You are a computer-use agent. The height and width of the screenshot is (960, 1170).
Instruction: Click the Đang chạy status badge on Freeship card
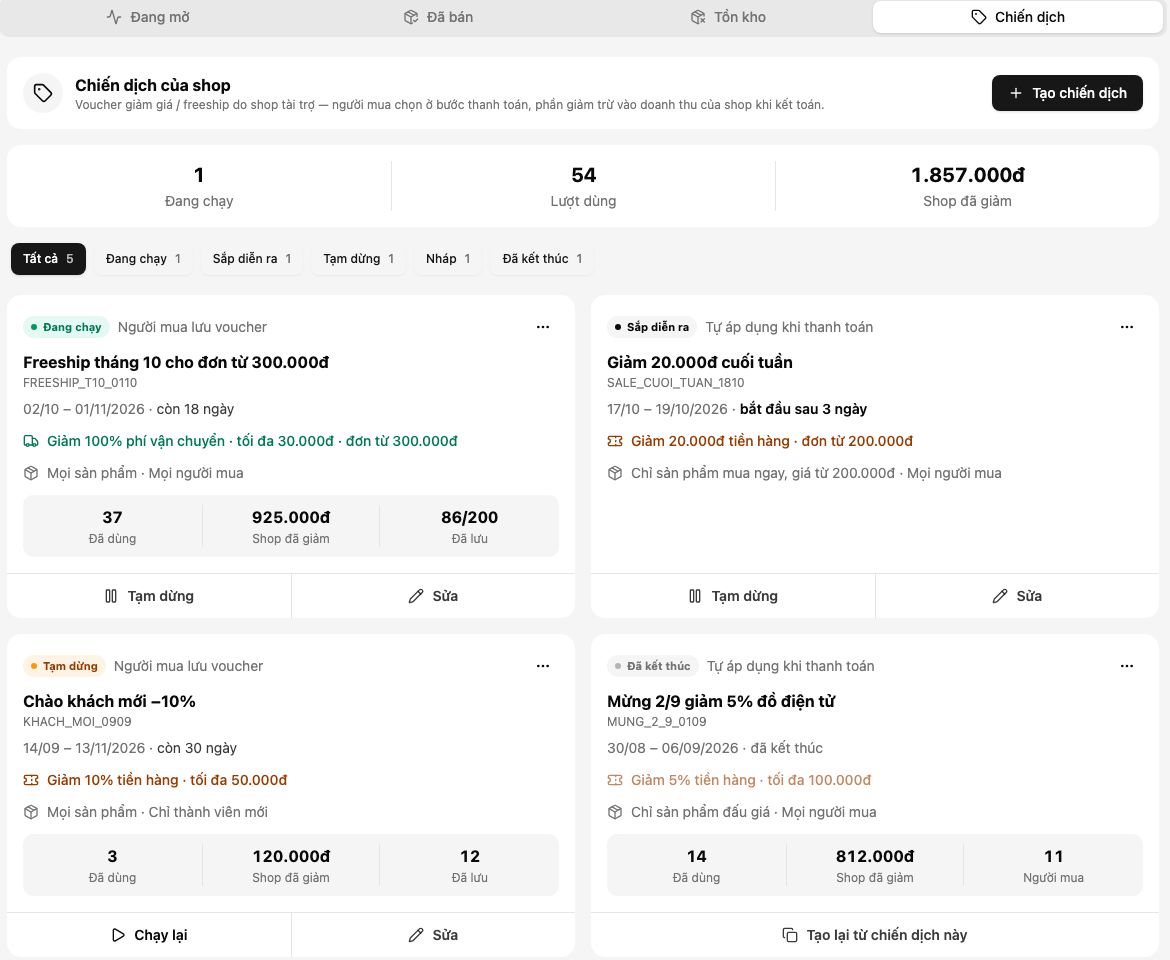point(66,327)
